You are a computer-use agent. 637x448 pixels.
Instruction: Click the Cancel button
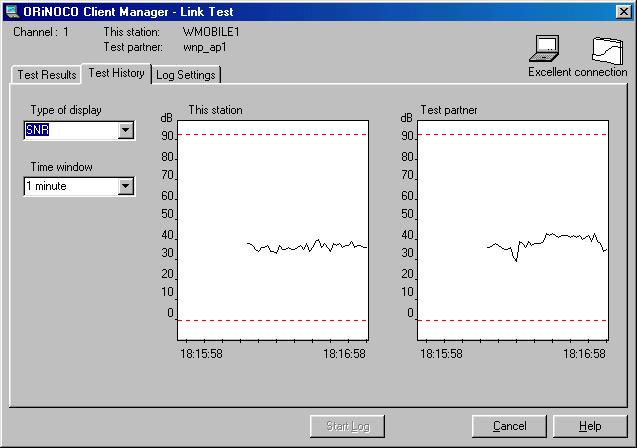[x=510, y=426]
